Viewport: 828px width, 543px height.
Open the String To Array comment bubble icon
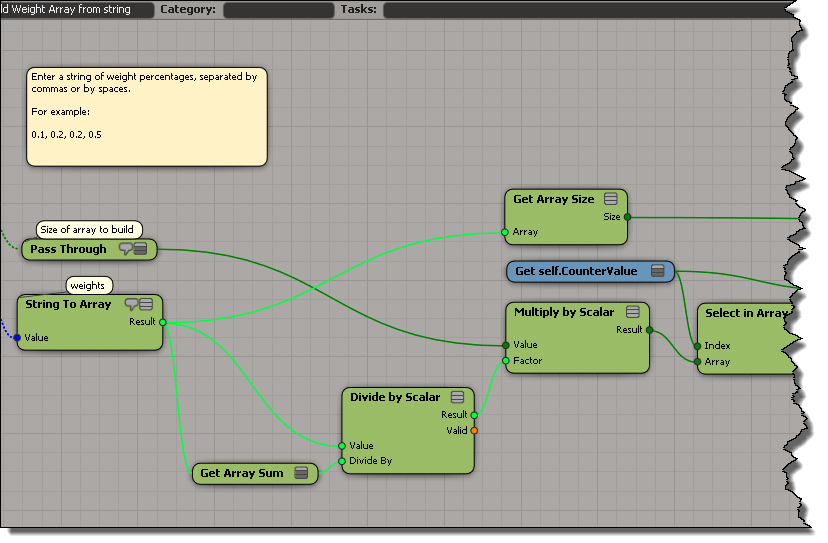pyautogui.click(x=131, y=304)
